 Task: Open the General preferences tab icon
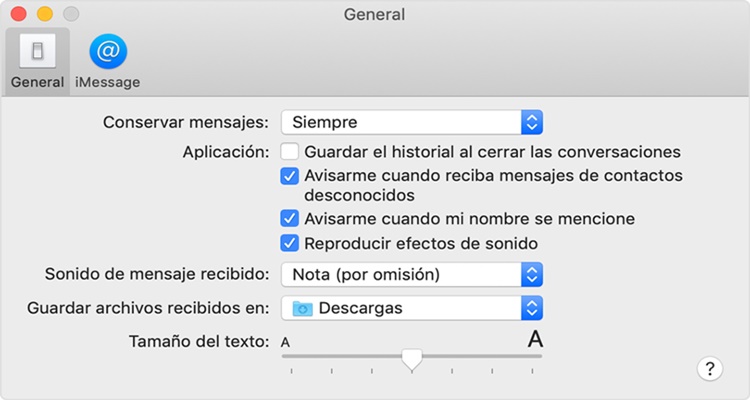pyautogui.click(x=37, y=50)
